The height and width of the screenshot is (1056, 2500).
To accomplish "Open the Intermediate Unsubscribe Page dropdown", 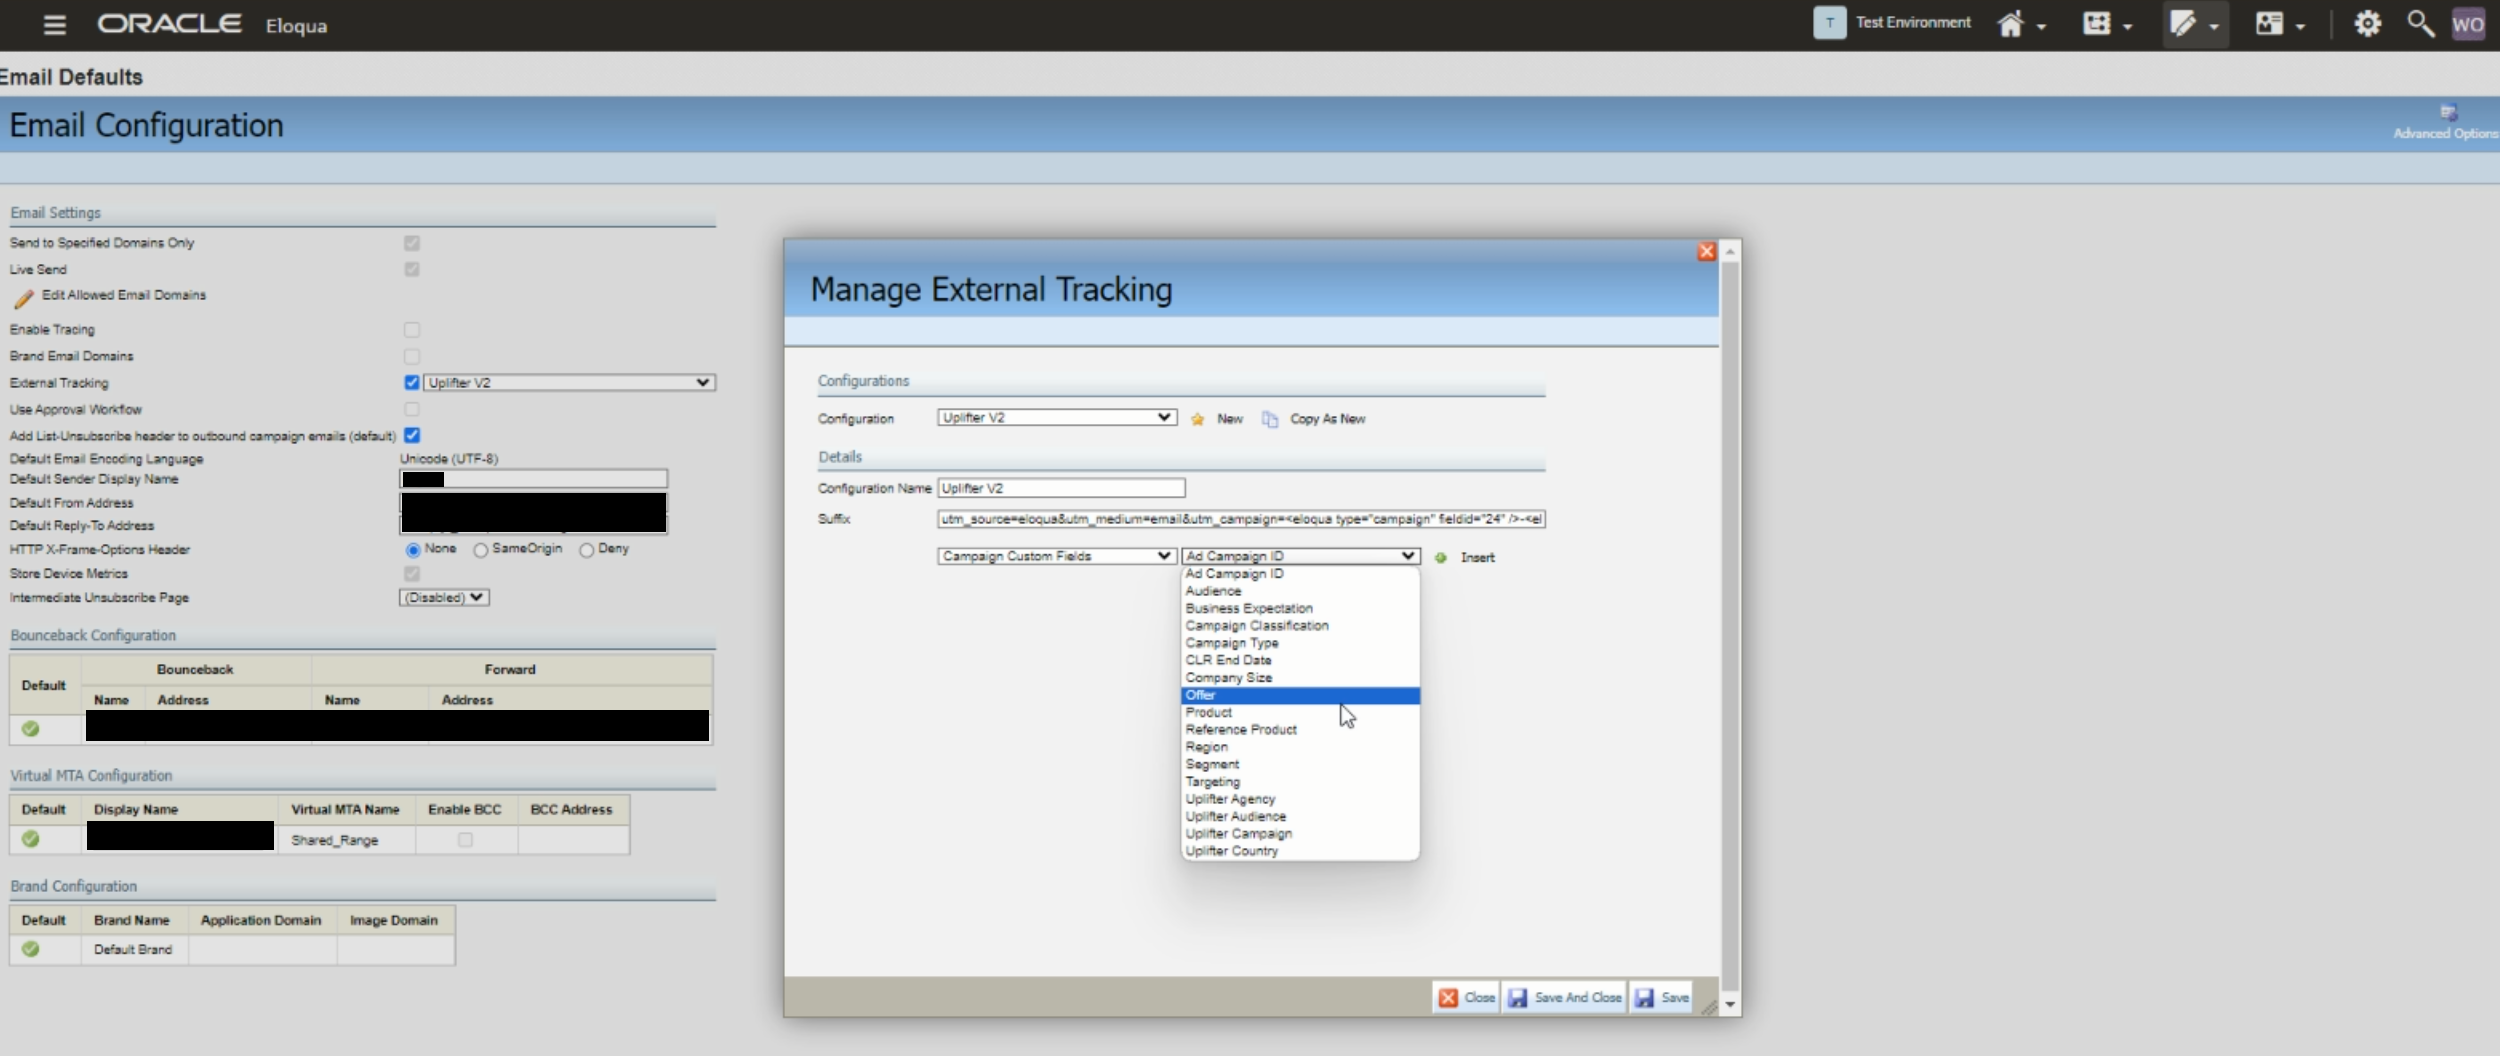I will [443, 596].
